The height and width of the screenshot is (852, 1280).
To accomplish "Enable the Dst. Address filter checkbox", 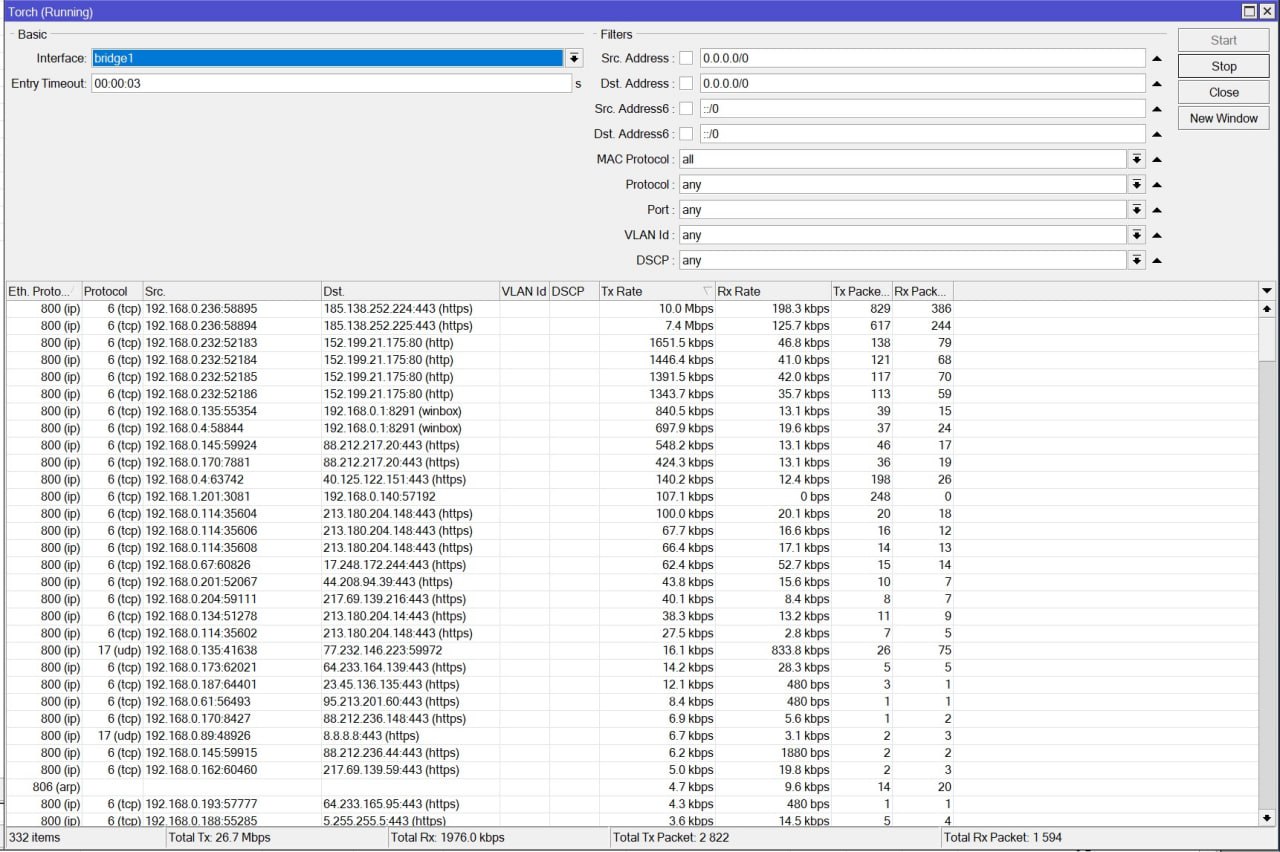I will point(686,83).
